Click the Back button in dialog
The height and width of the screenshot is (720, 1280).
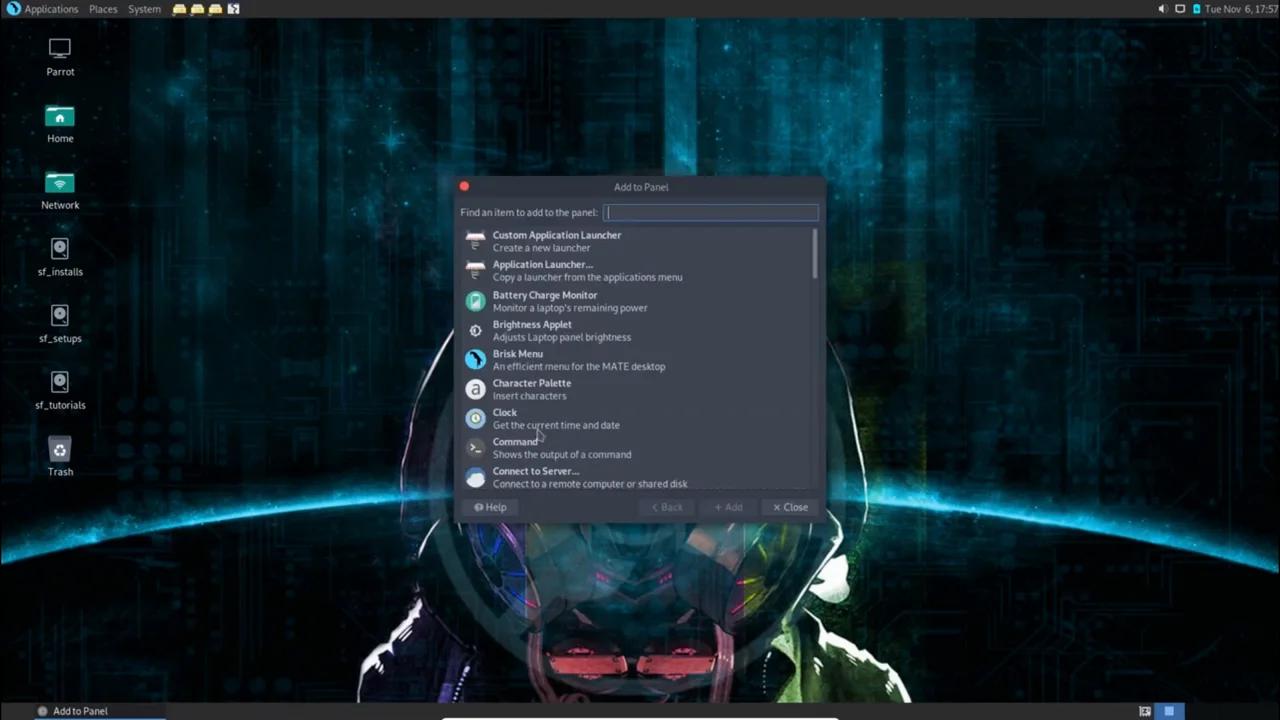667,507
